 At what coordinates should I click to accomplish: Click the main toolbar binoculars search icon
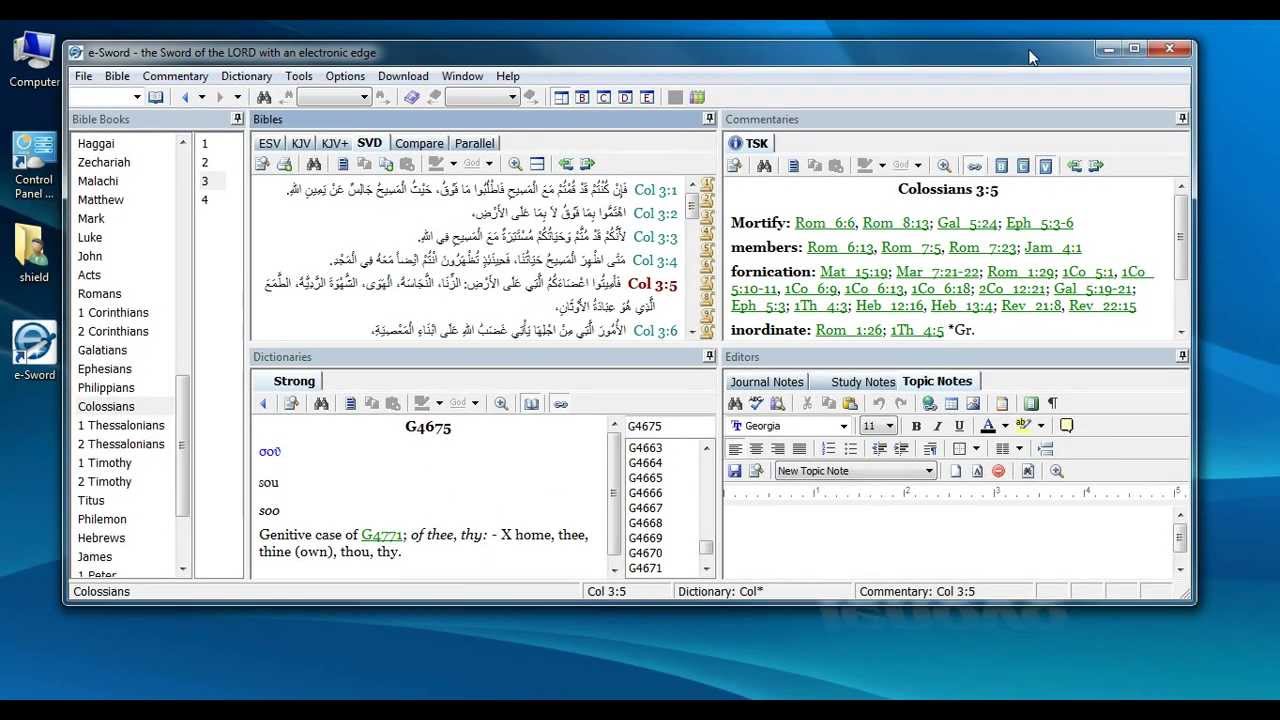click(264, 97)
